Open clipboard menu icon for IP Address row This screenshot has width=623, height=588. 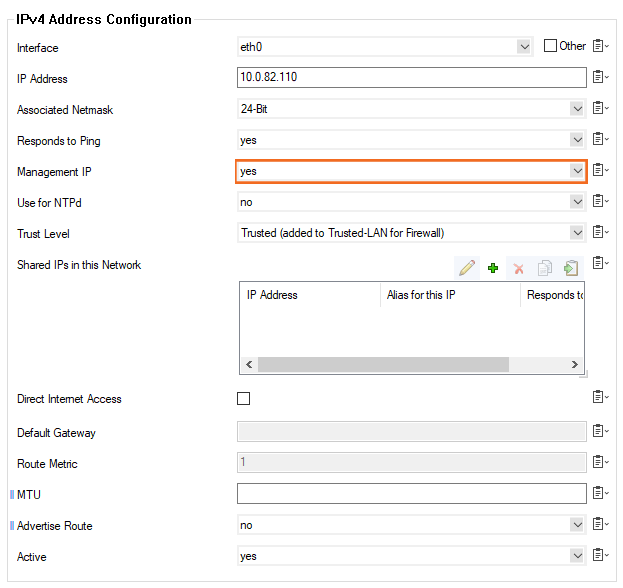(x=600, y=77)
